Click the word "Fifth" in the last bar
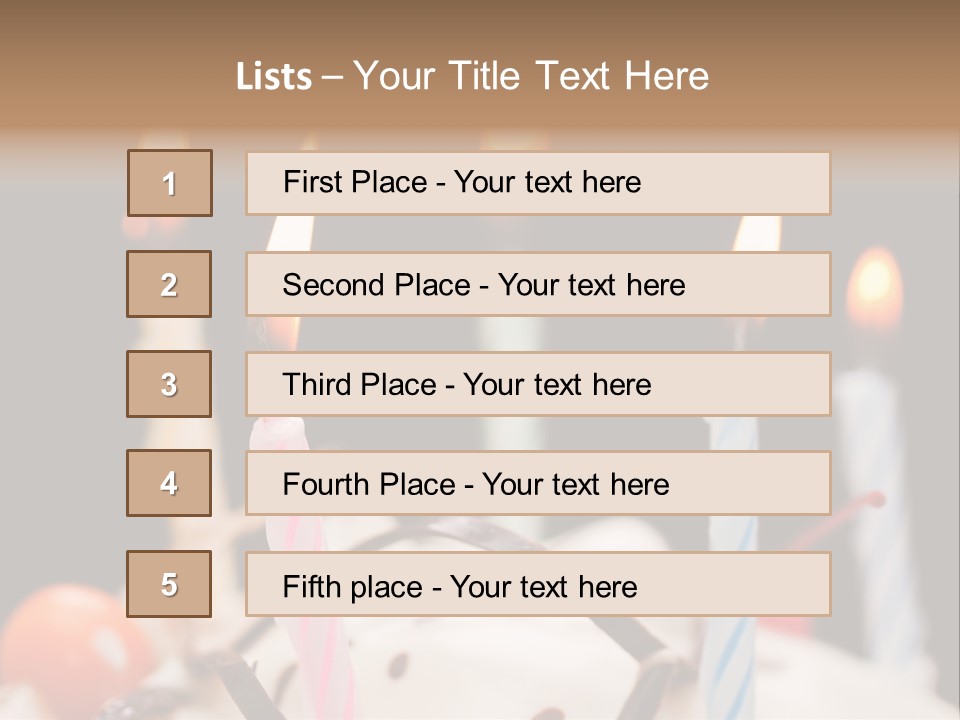This screenshot has width=960, height=720. tap(311, 585)
